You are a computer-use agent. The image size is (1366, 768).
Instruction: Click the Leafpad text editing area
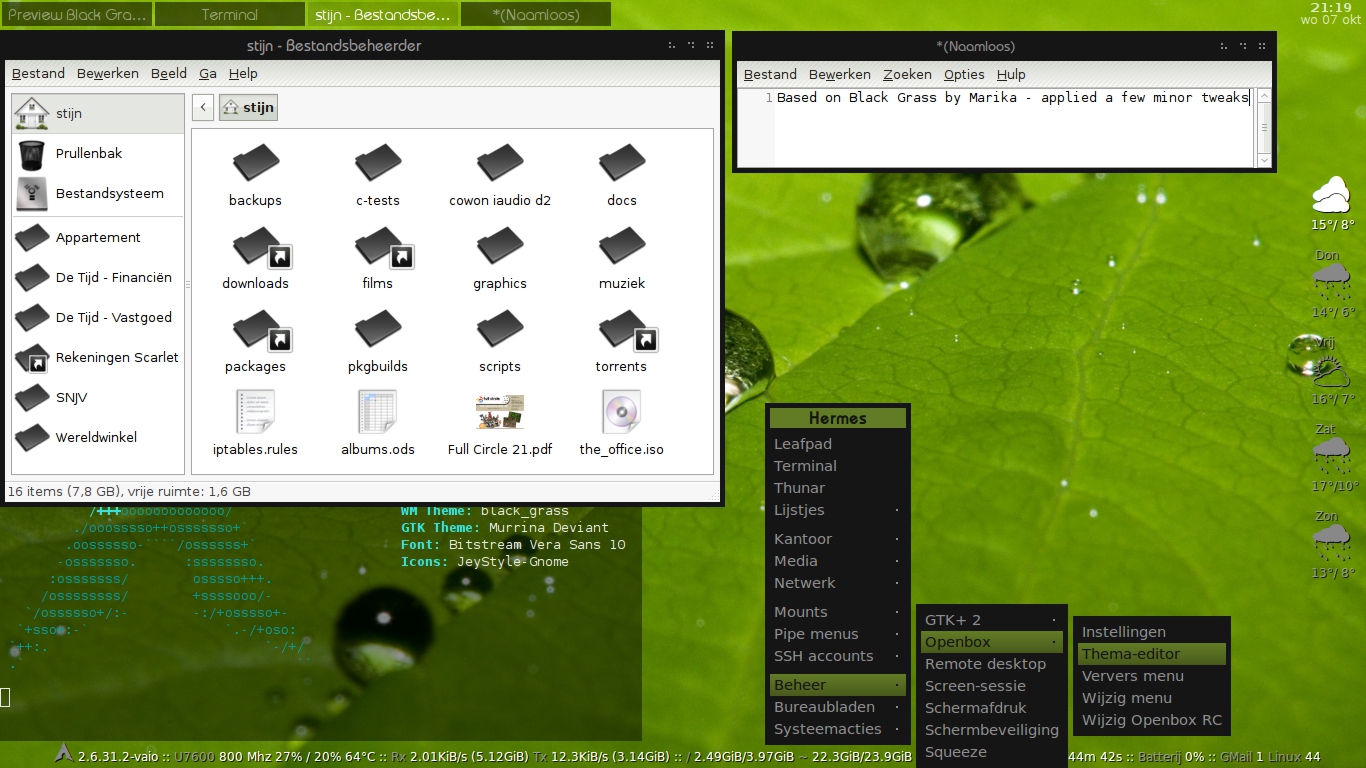tap(1014, 128)
